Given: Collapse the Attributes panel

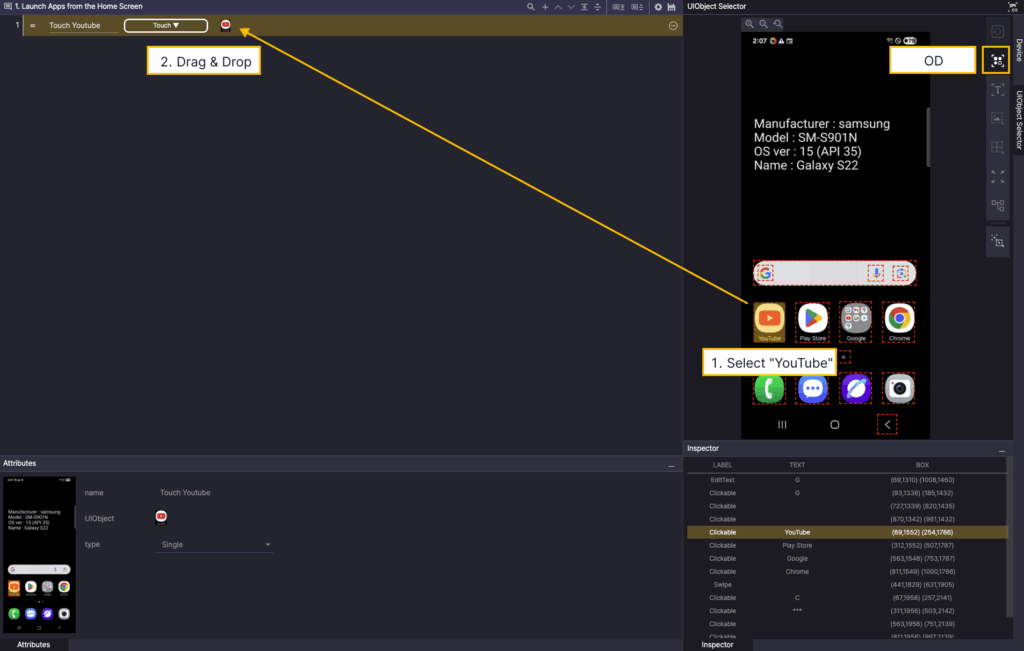Looking at the screenshot, I should (671, 467).
